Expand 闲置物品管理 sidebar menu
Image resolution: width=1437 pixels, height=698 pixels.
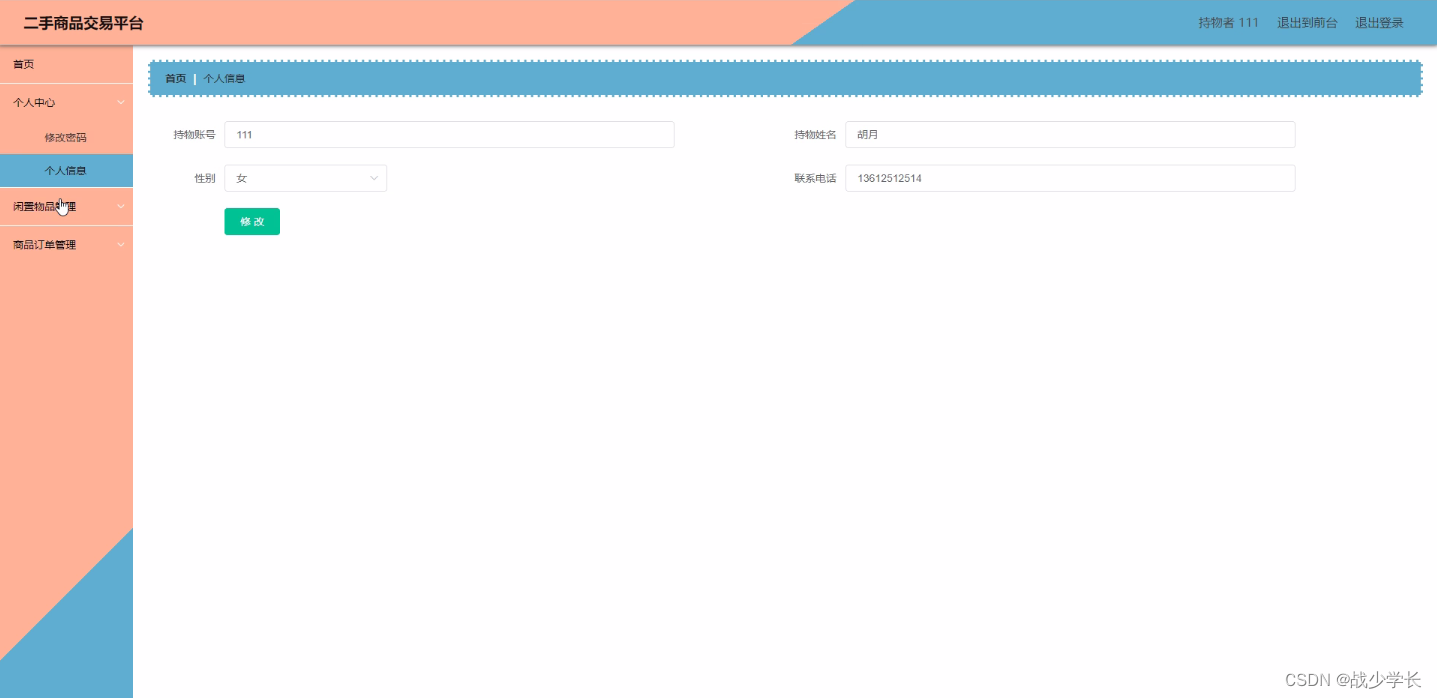[66, 206]
